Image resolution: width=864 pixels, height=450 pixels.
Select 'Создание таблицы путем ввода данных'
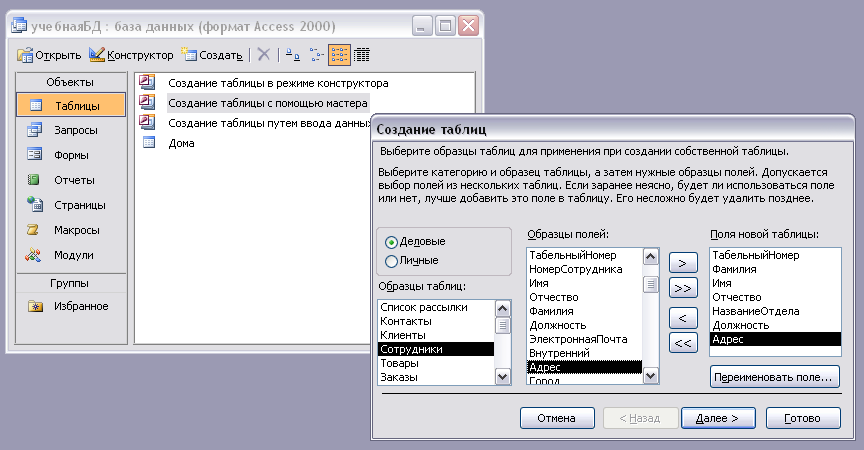tap(269, 123)
